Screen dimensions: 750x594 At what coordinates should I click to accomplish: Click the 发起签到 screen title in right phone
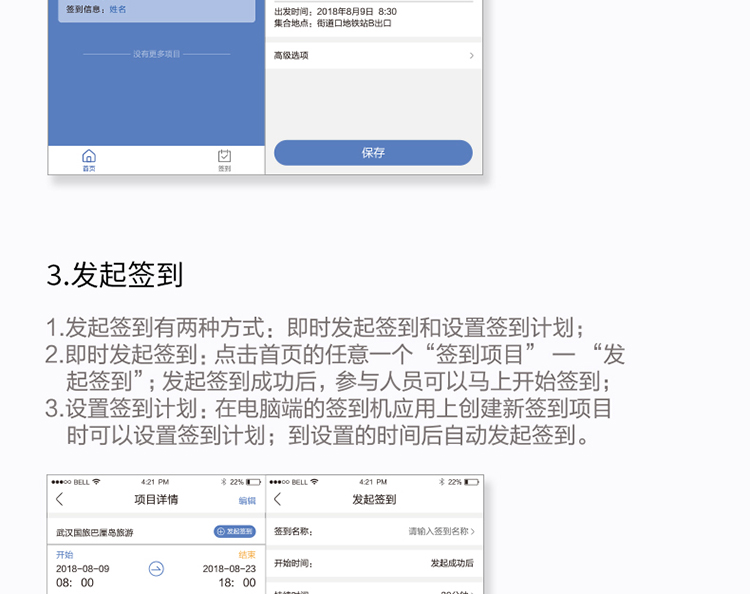click(x=374, y=499)
